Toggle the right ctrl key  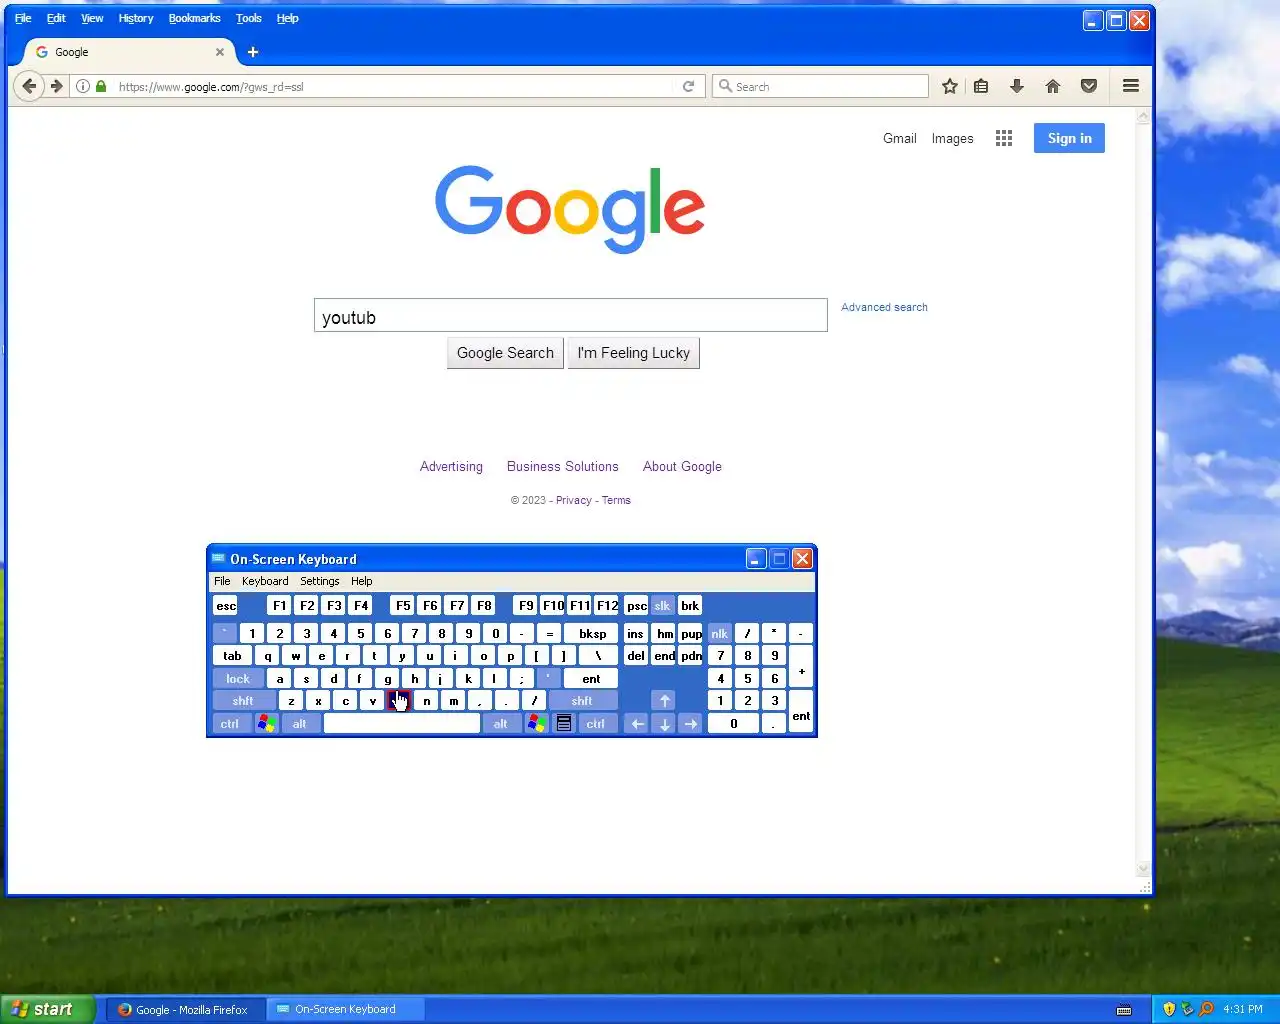pyautogui.click(x=596, y=723)
